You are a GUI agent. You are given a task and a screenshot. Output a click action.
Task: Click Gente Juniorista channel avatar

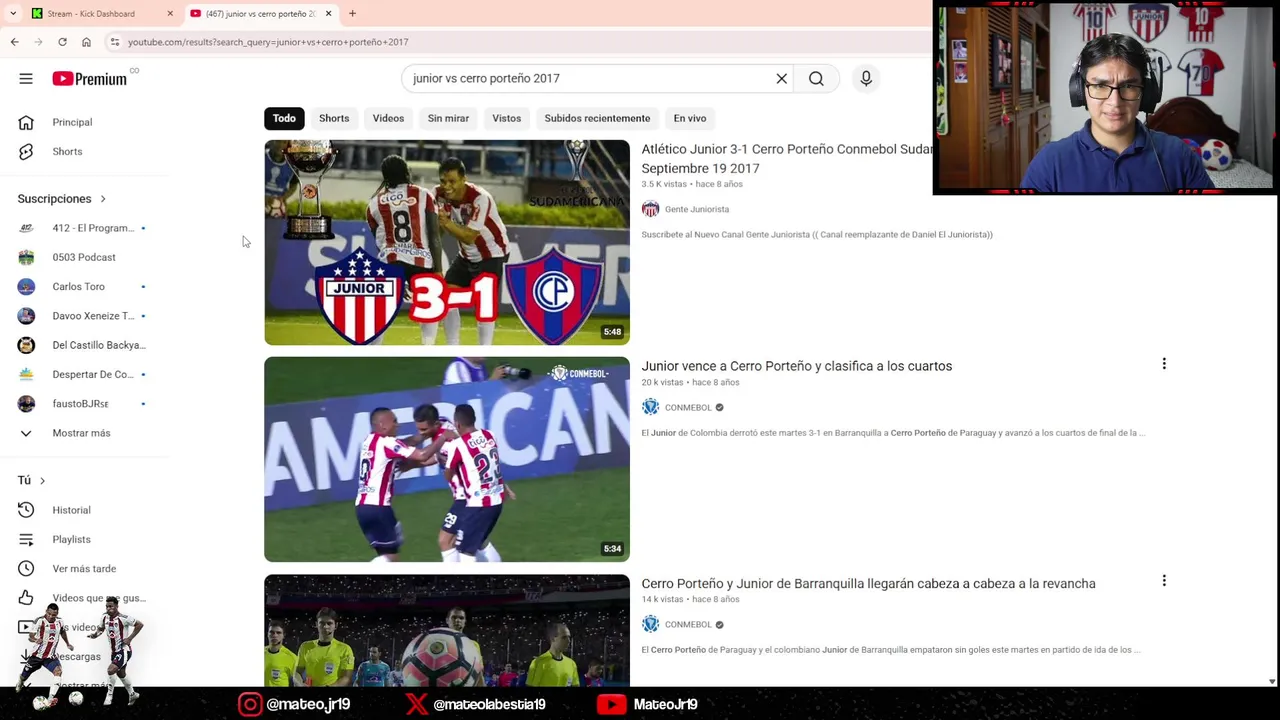(x=650, y=209)
